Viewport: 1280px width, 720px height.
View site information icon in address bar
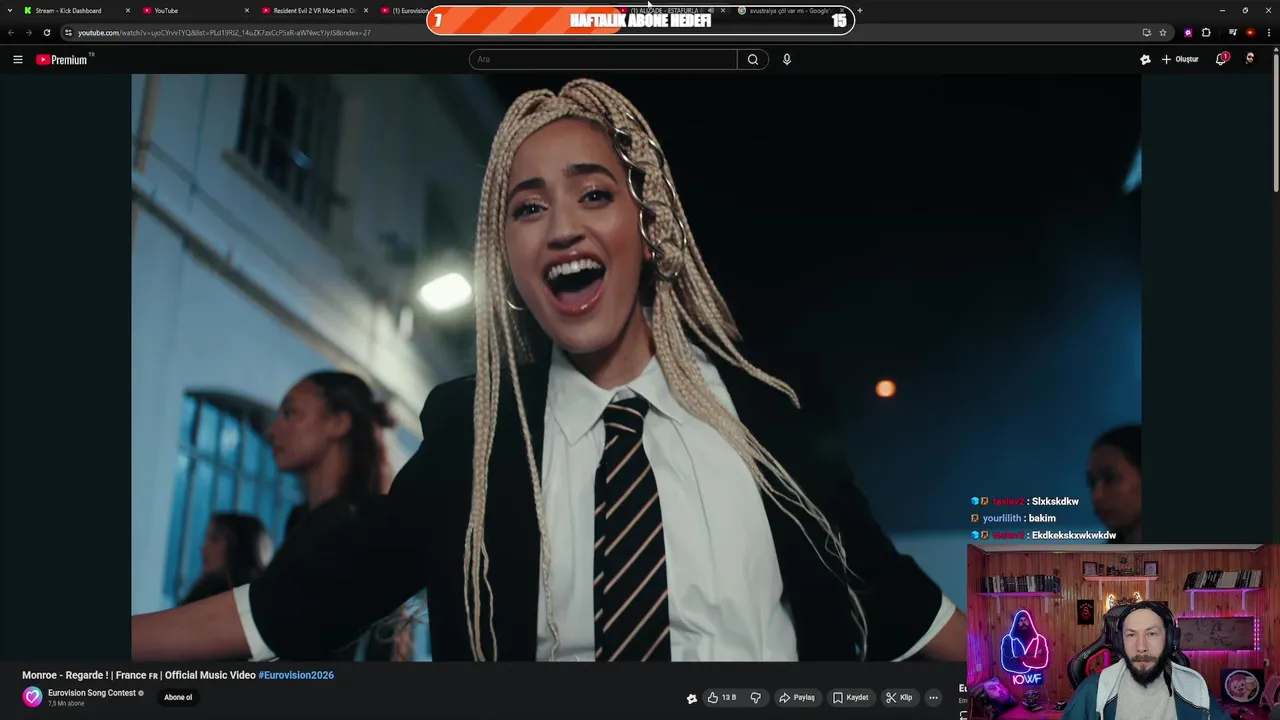pyautogui.click(x=68, y=32)
